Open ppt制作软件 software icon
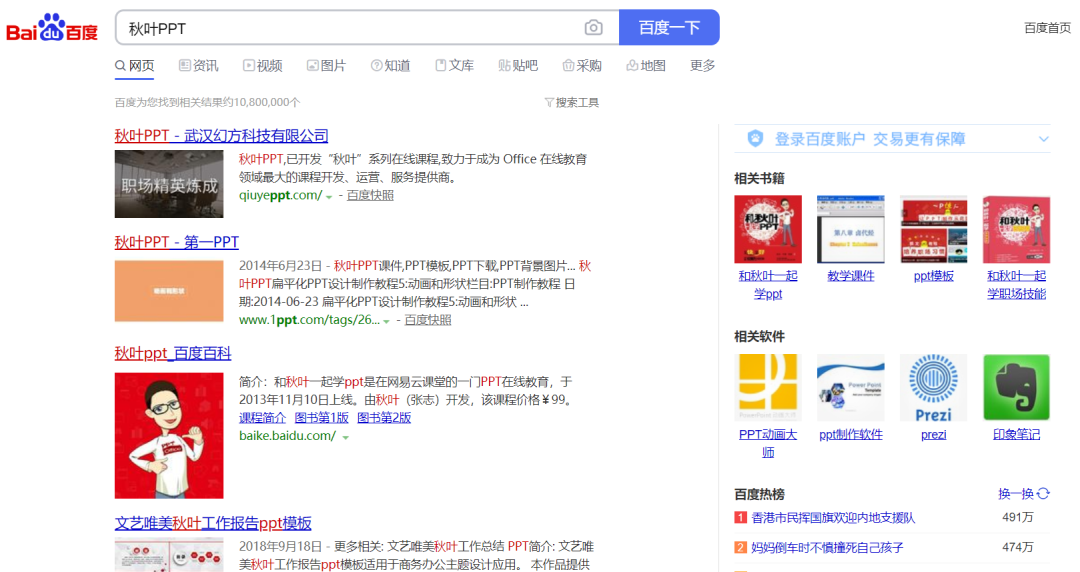This screenshot has height=572, width=1080. [x=851, y=387]
